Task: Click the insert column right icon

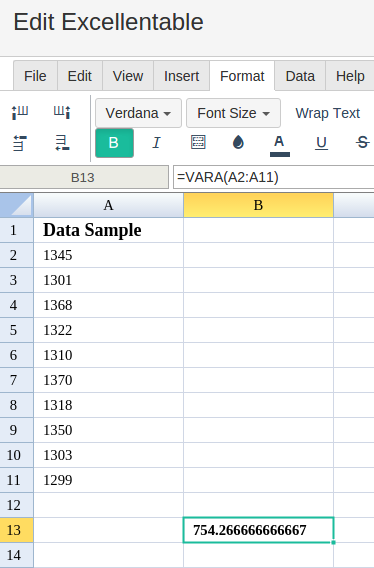Action: pyautogui.click(x=62, y=112)
